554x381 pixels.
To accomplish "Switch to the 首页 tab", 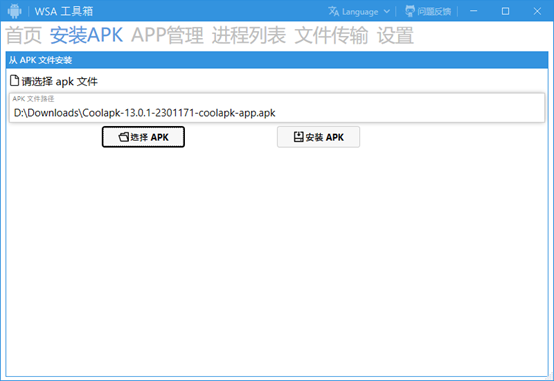I will coord(24,35).
